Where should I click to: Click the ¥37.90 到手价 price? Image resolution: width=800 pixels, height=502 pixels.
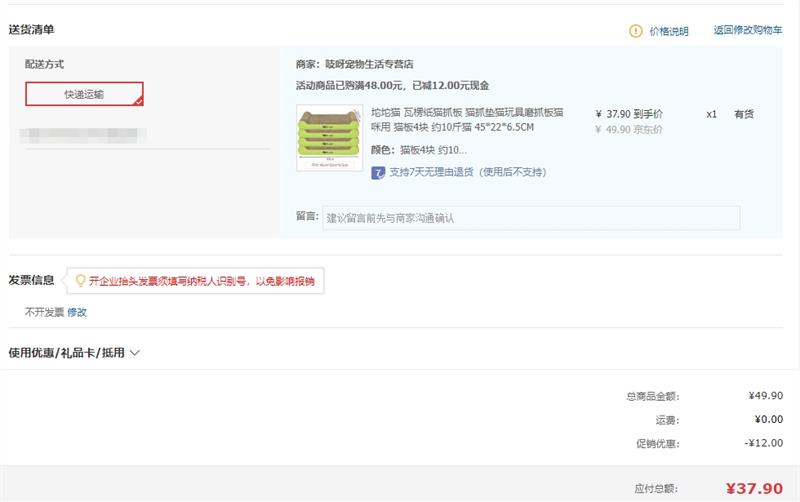pyautogui.click(x=629, y=114)
